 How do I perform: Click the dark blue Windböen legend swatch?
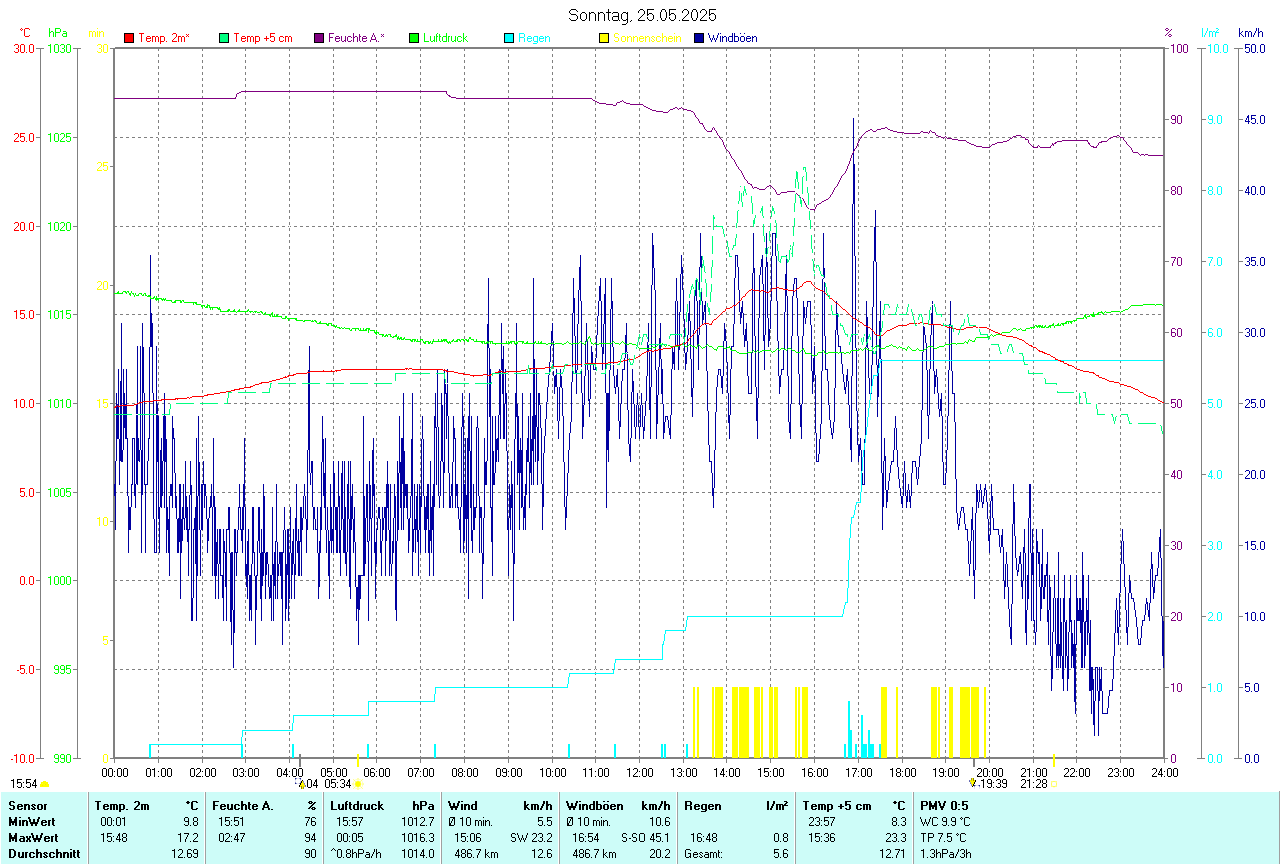[699, 38]
